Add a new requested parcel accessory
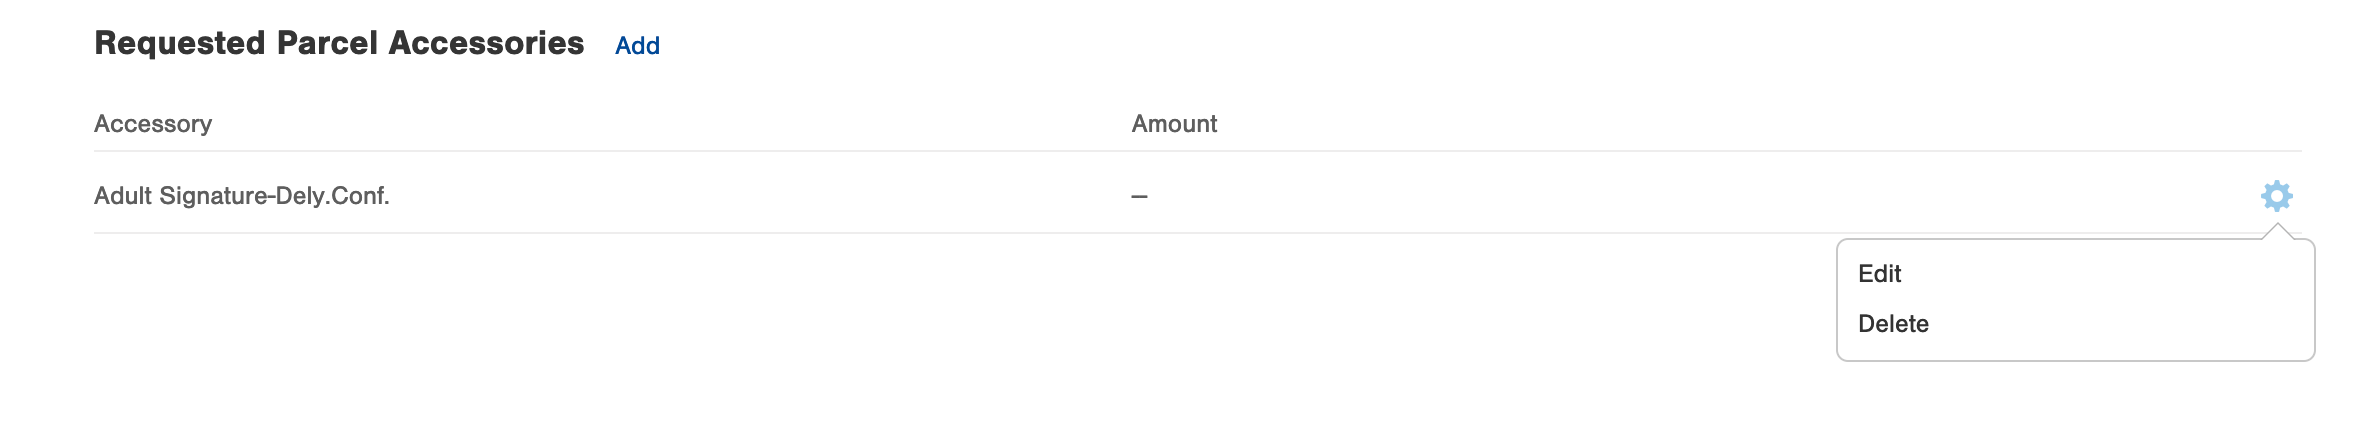Image resolution: width=2378 pixels, height=434 pixels. [x=637, y=46]
